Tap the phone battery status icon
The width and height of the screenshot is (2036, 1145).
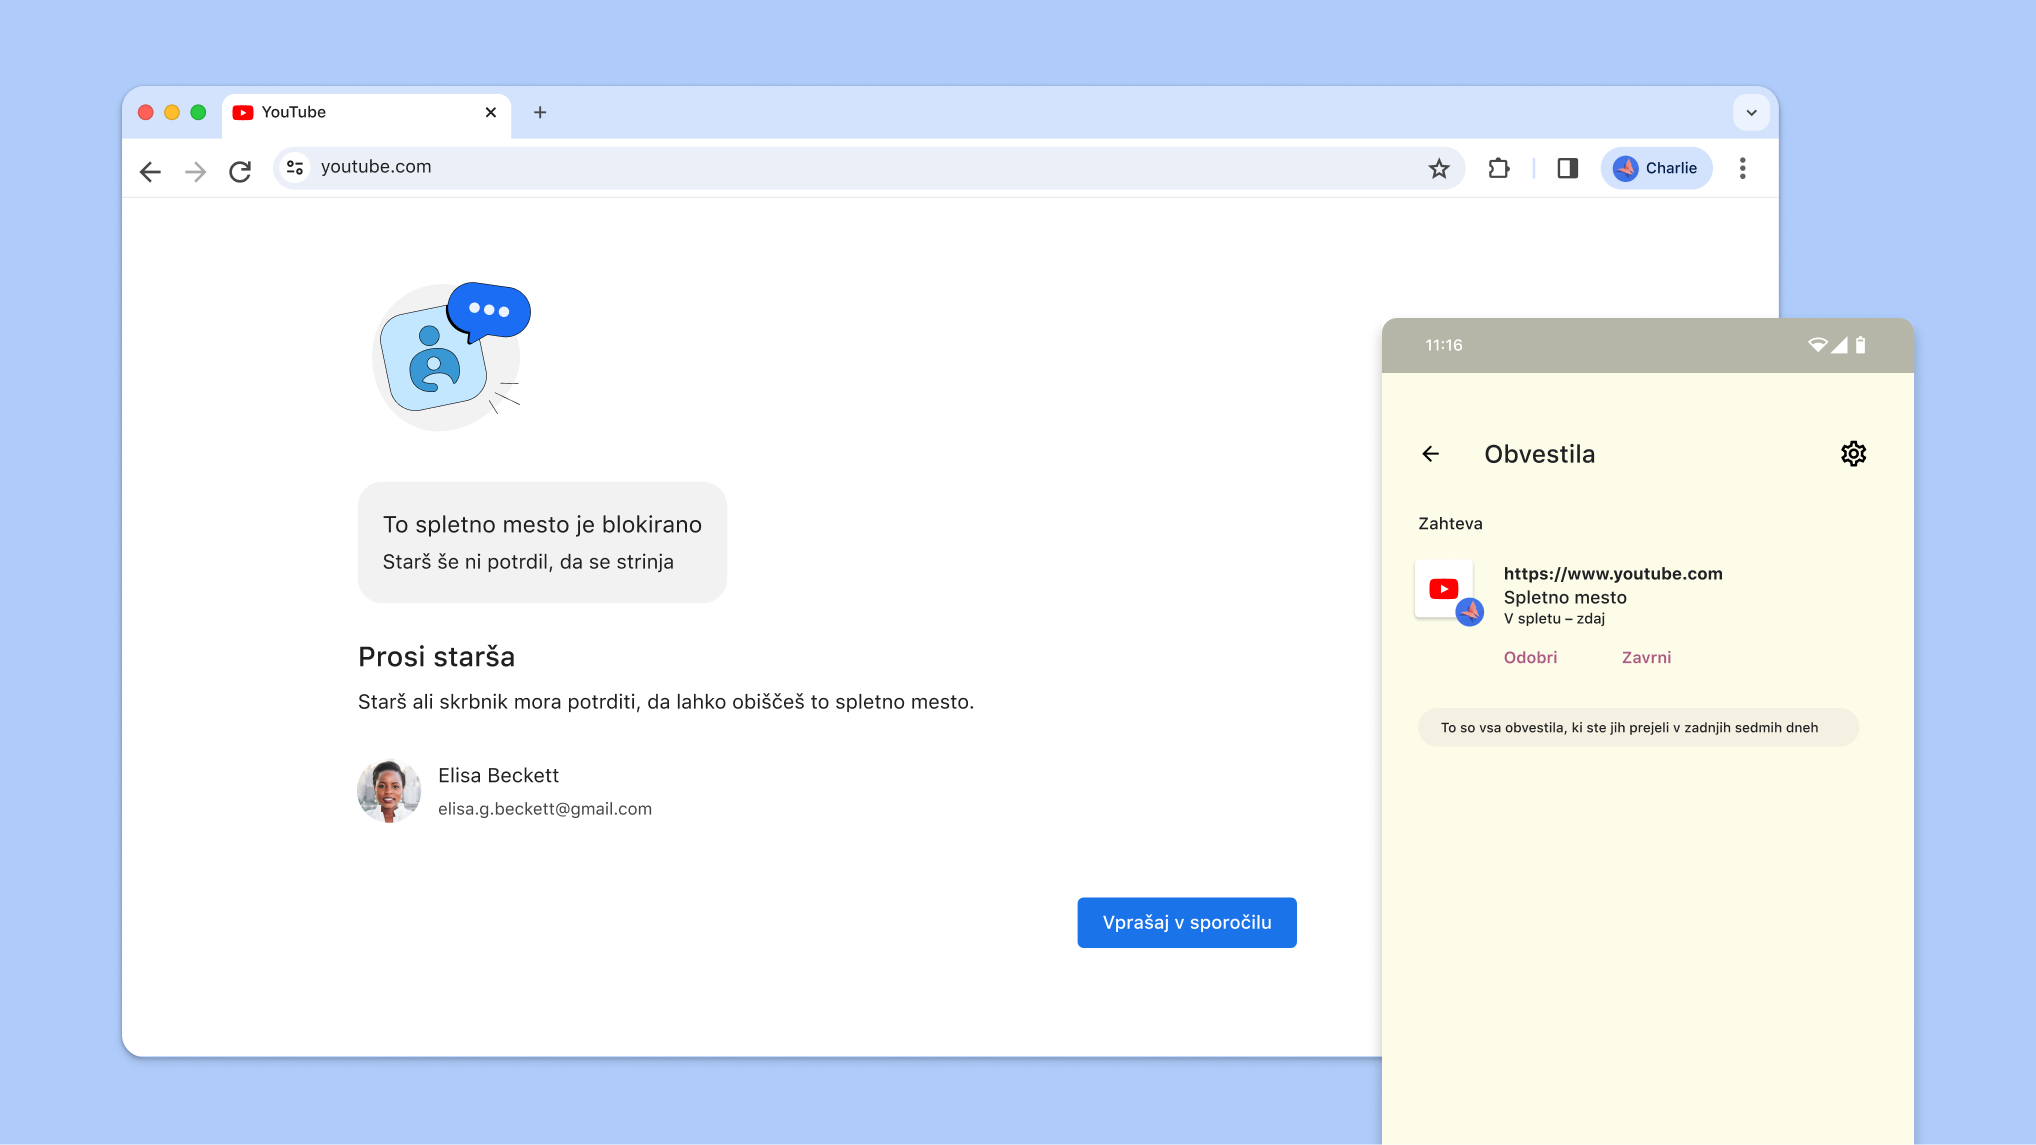1860,345
